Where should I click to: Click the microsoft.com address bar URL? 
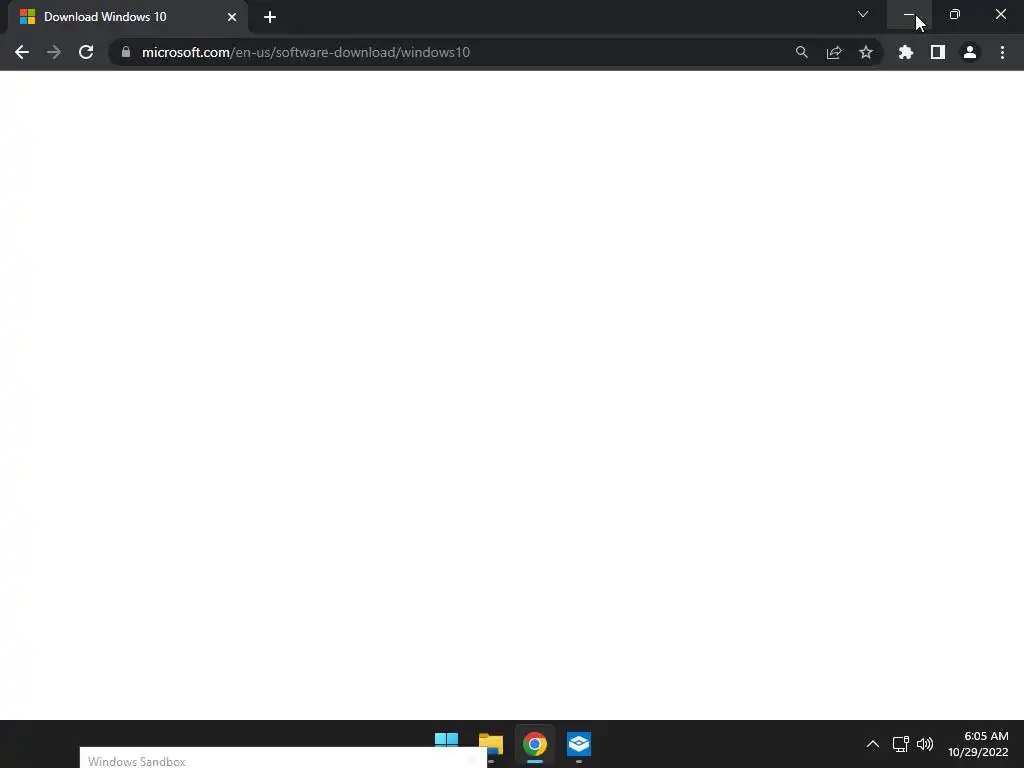click(306, 52)
